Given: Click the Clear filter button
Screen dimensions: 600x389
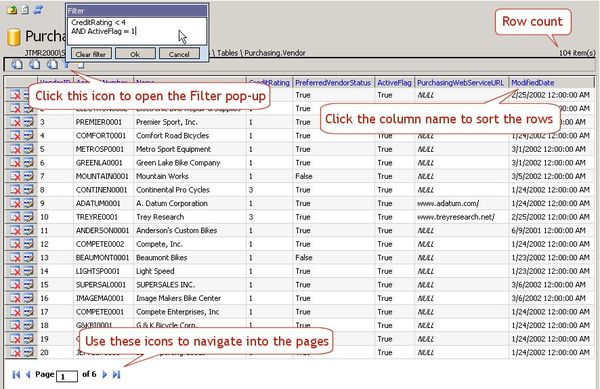Looking at the screenshot, I should pos(91,54).
